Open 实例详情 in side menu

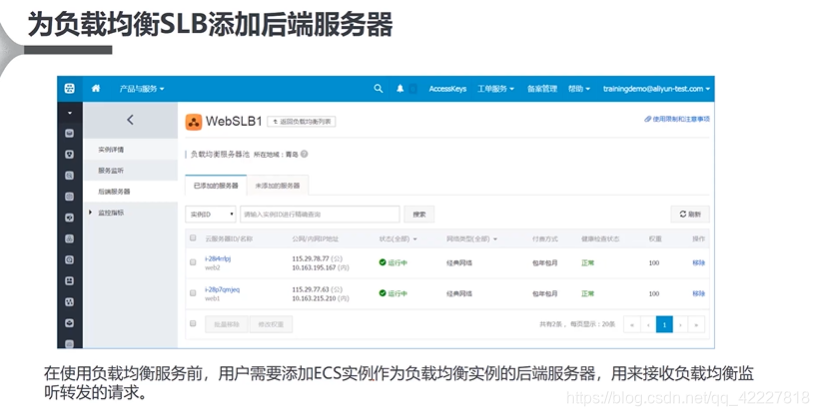(x=111, y=149)
